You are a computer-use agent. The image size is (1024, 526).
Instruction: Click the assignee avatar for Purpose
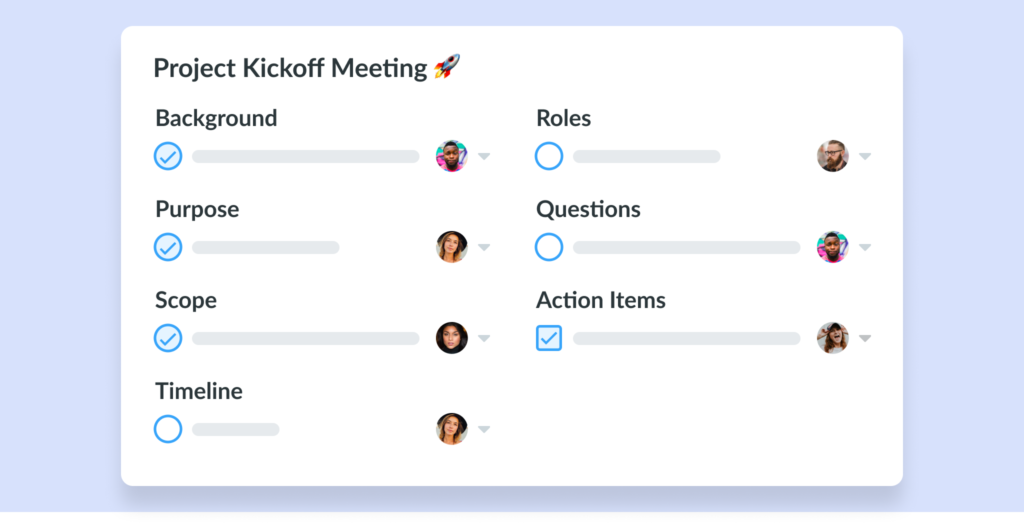pyautogui.click(x=452, y=247)
